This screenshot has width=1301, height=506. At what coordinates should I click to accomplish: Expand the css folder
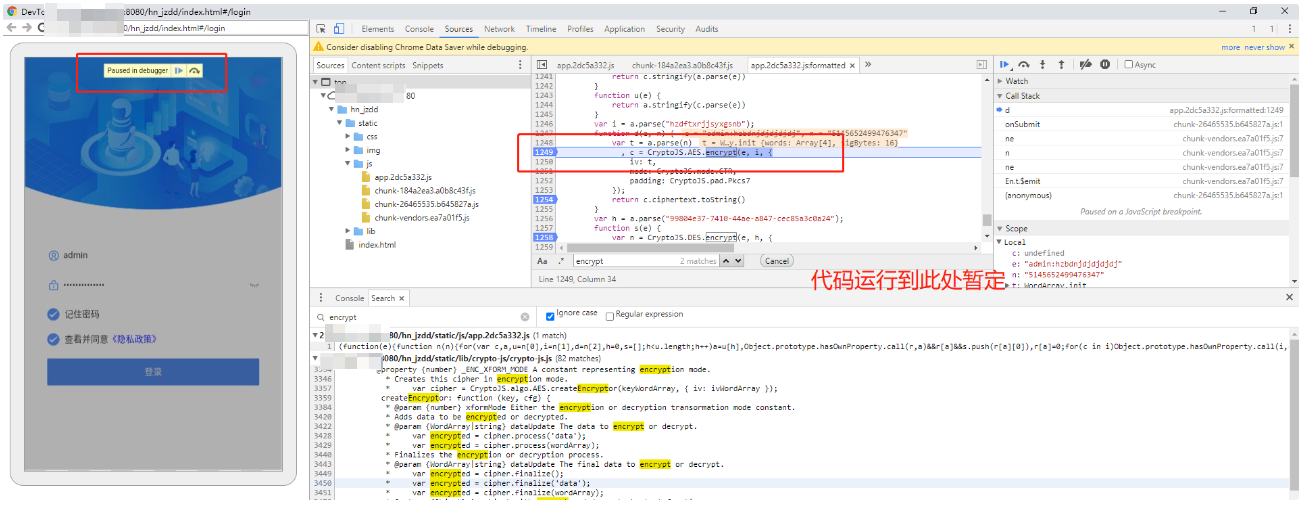(x=348, y=136)
